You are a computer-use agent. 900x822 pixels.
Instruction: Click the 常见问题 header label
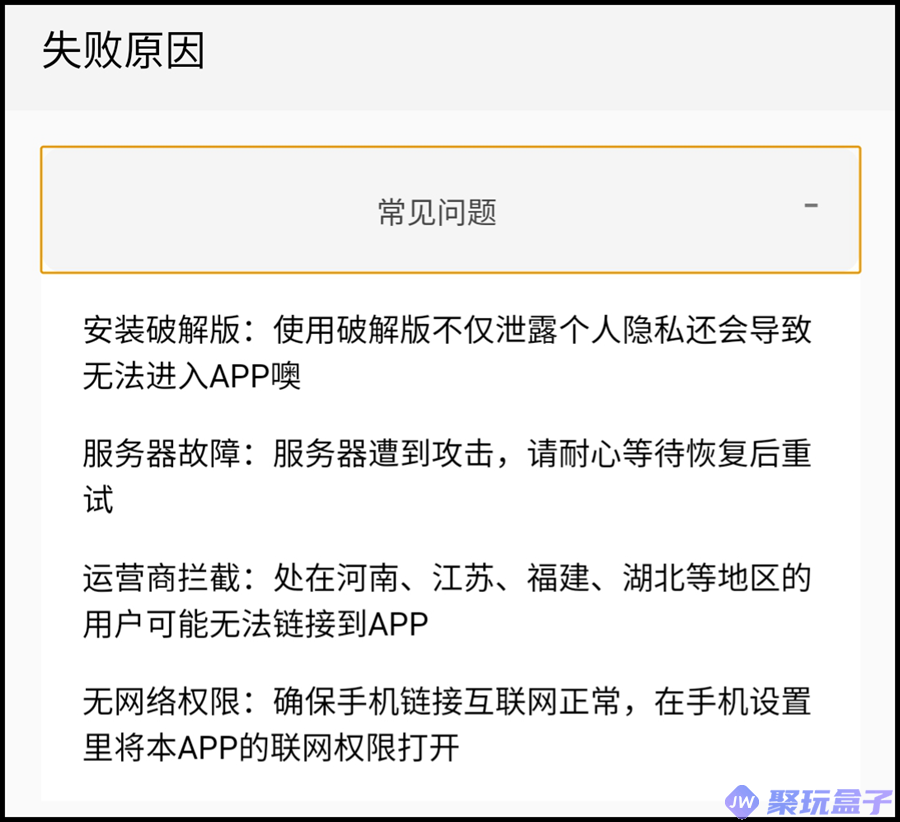[437, 212]
